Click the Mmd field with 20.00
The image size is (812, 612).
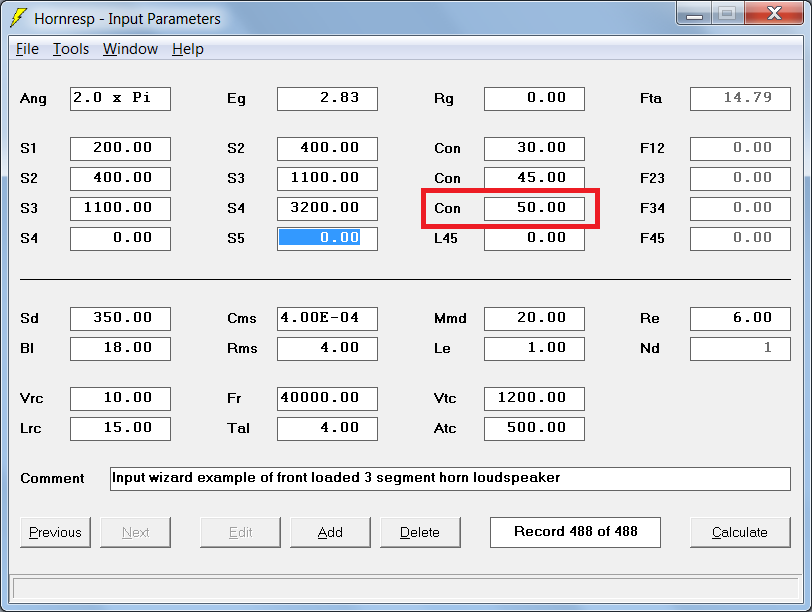coord(534,319)
